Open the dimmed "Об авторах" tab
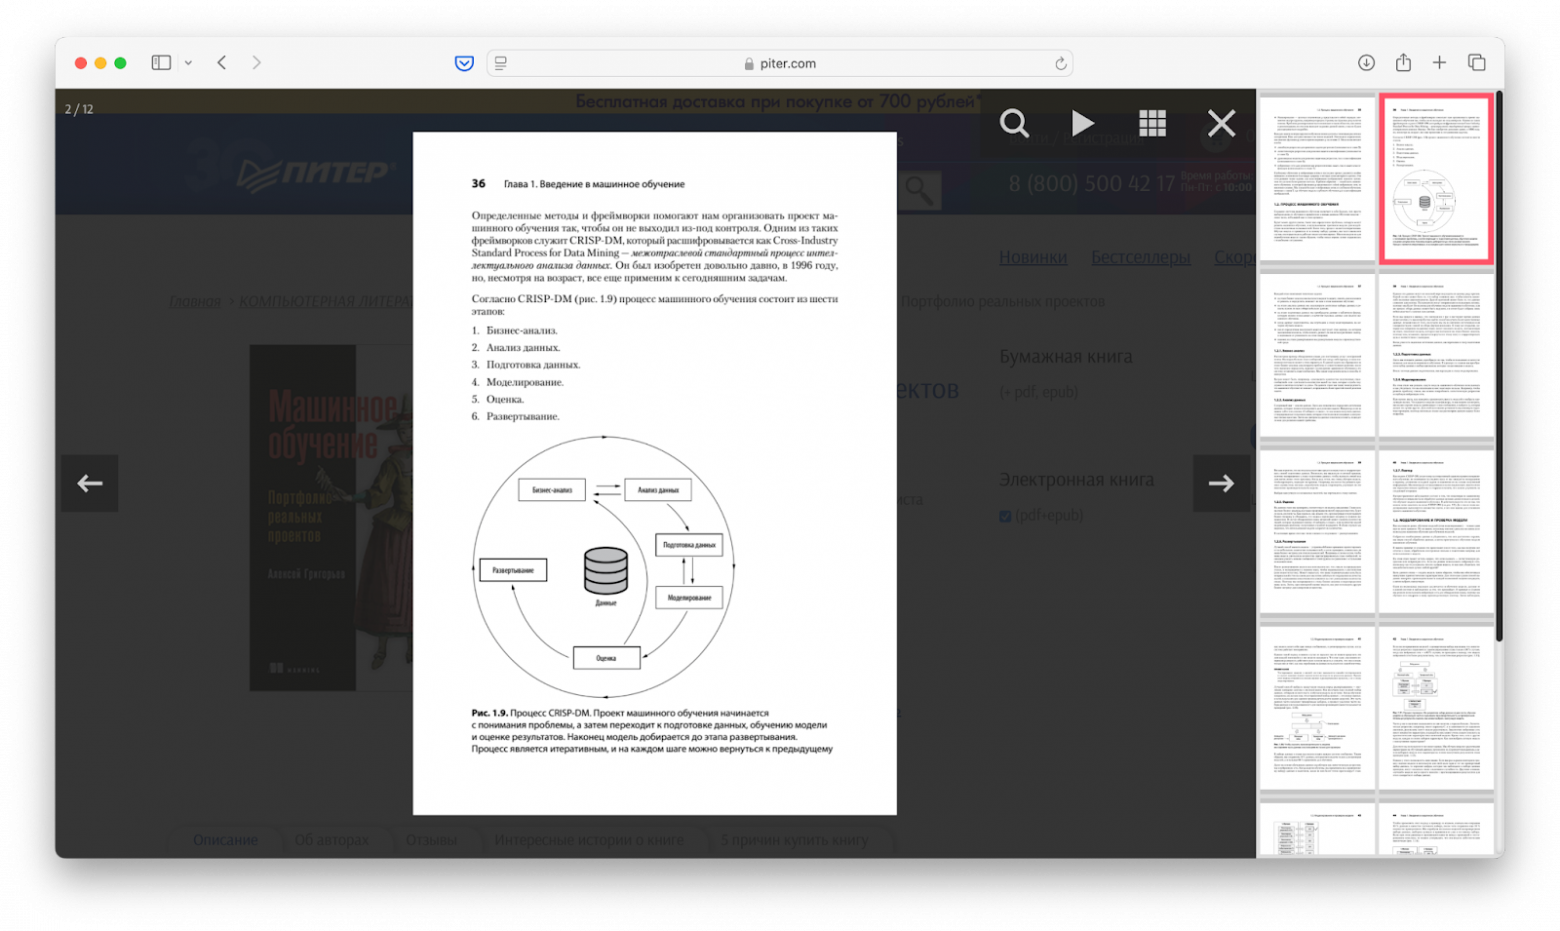This screenshot has width=1560, height=931. click(331, 840)
